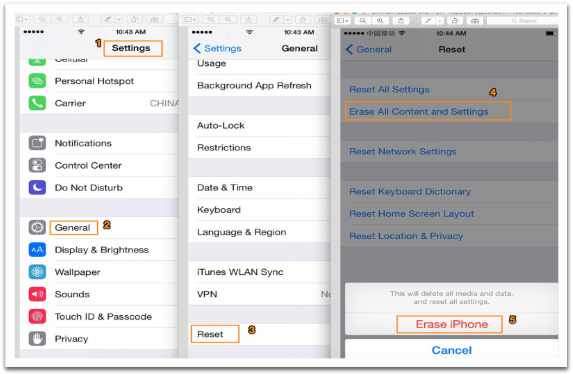The height and width of the screenshot is (374, 573).
Task: Click zoom in magnifier in right Preview window
Action: tap(380, 21)
